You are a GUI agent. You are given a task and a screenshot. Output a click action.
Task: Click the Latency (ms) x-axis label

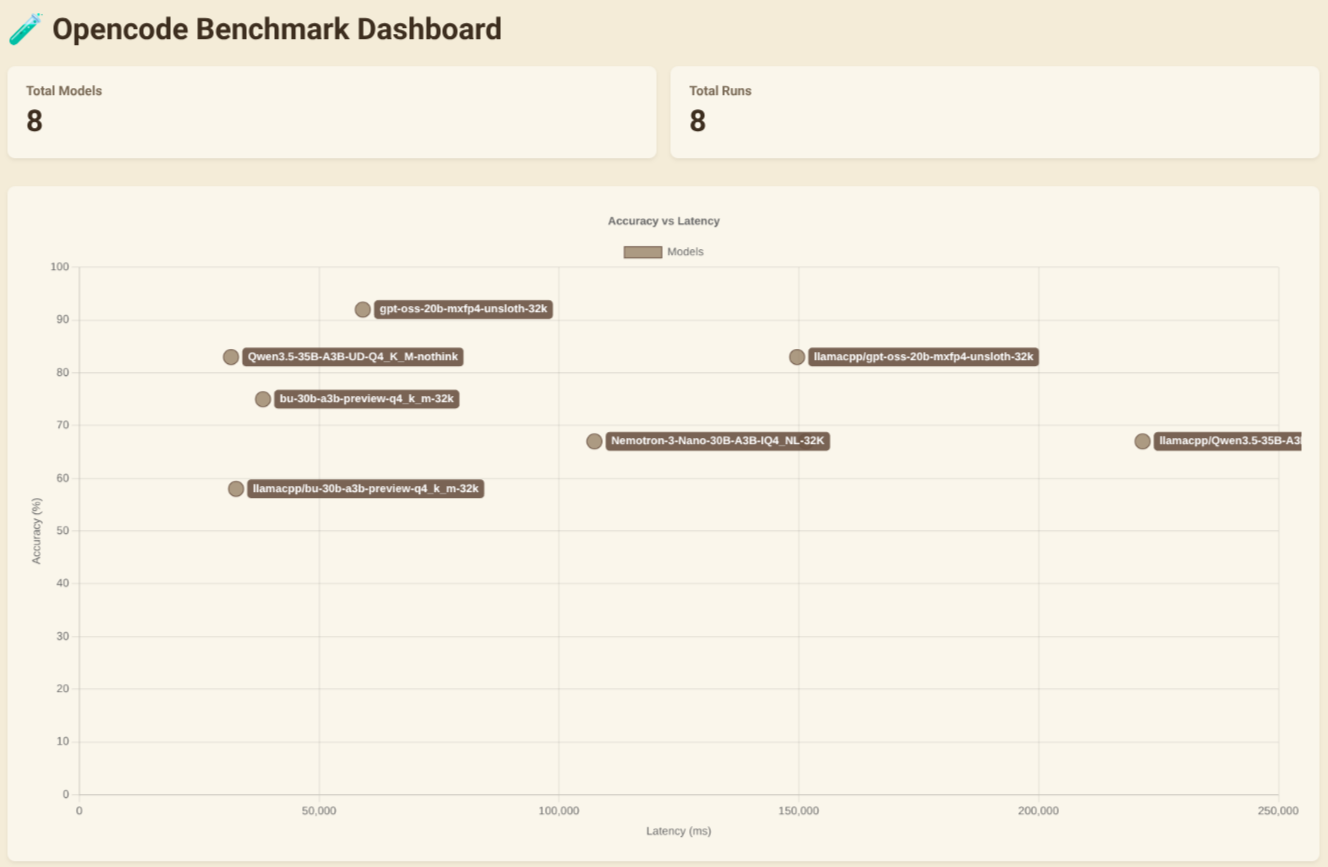pos(678,831)
